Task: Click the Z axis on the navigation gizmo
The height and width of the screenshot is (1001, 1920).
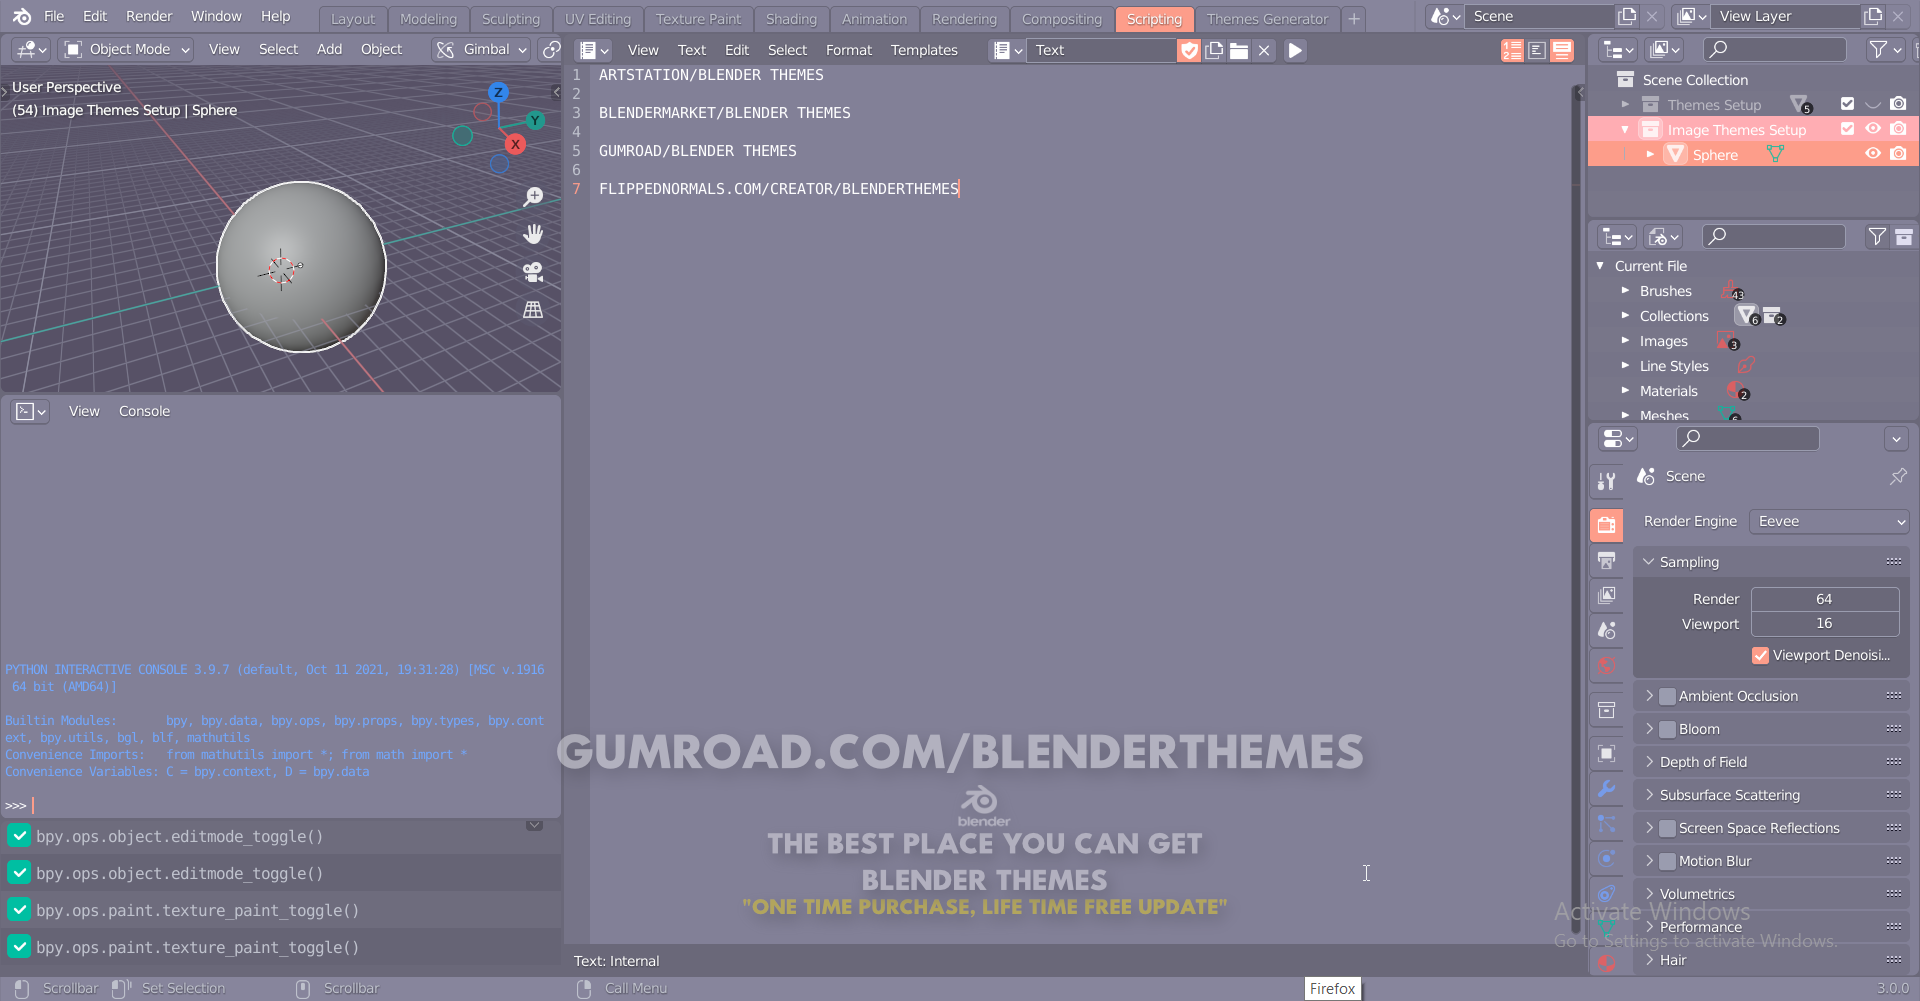Action: (498, 92)
